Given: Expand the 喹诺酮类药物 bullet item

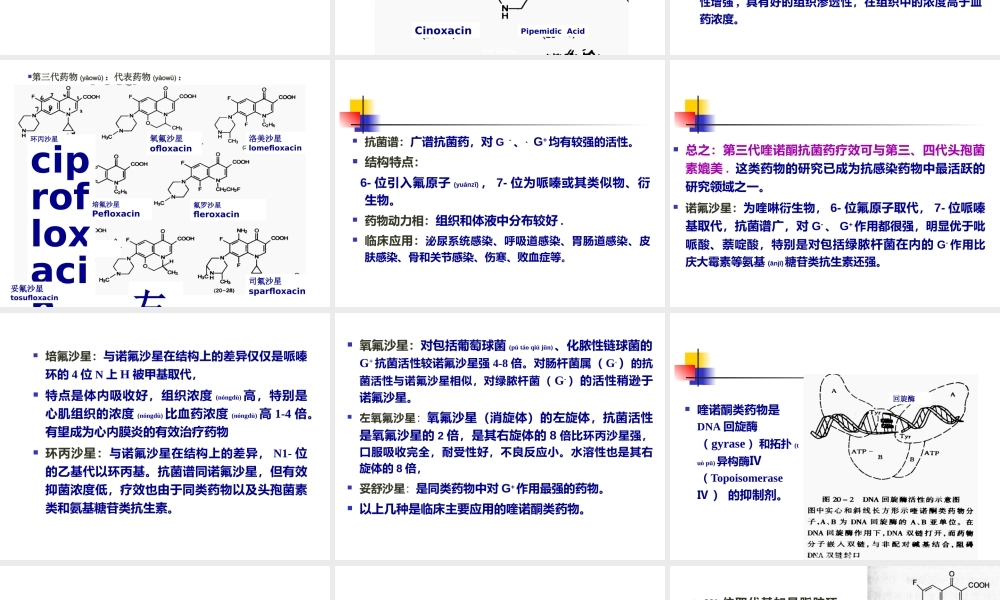Looking at the screenshot, I should point(687,409).
